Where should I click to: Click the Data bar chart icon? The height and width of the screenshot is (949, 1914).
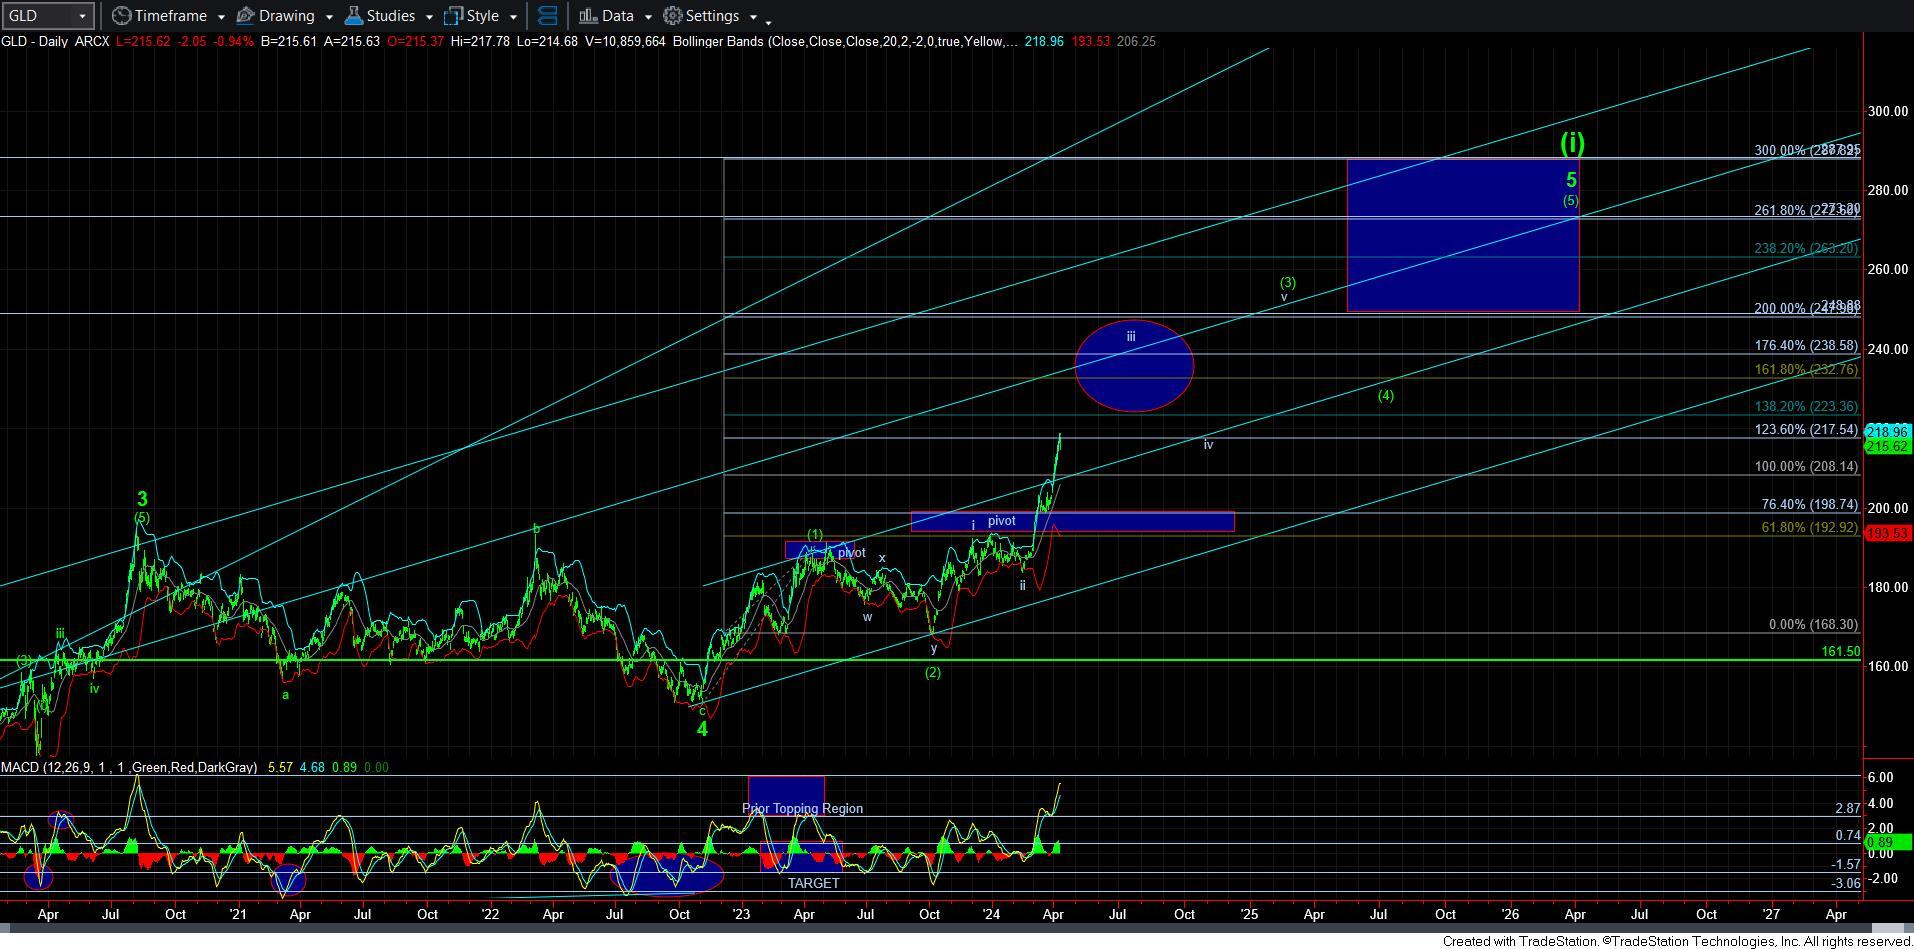[x=588, y=16]
